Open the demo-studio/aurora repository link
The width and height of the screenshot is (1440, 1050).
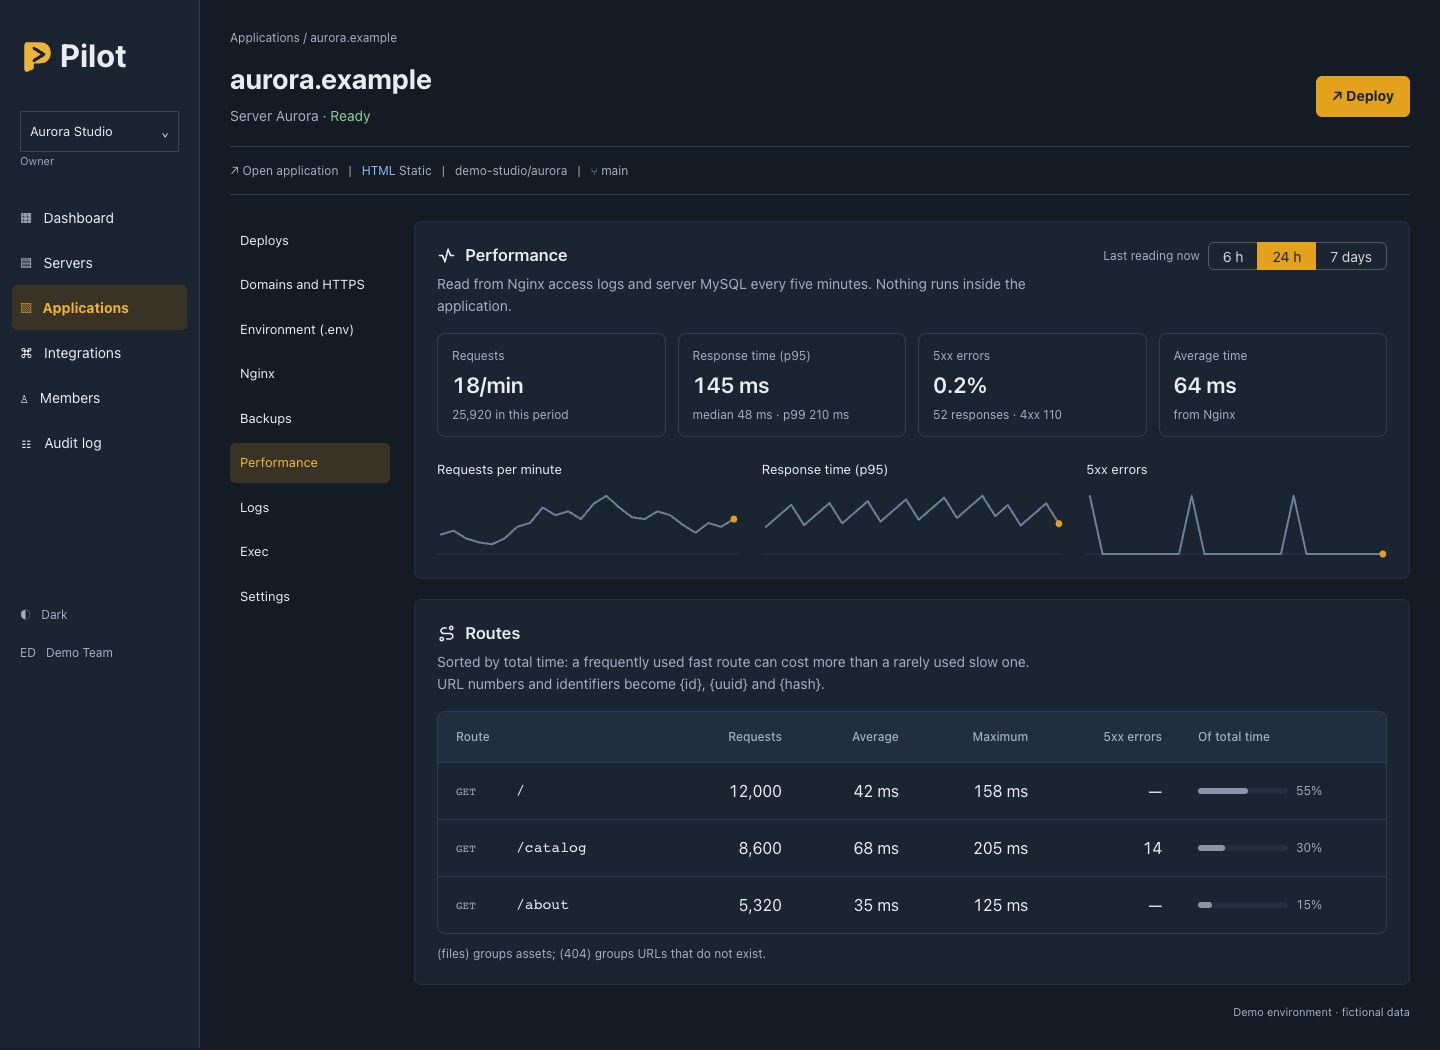point(511,171)
